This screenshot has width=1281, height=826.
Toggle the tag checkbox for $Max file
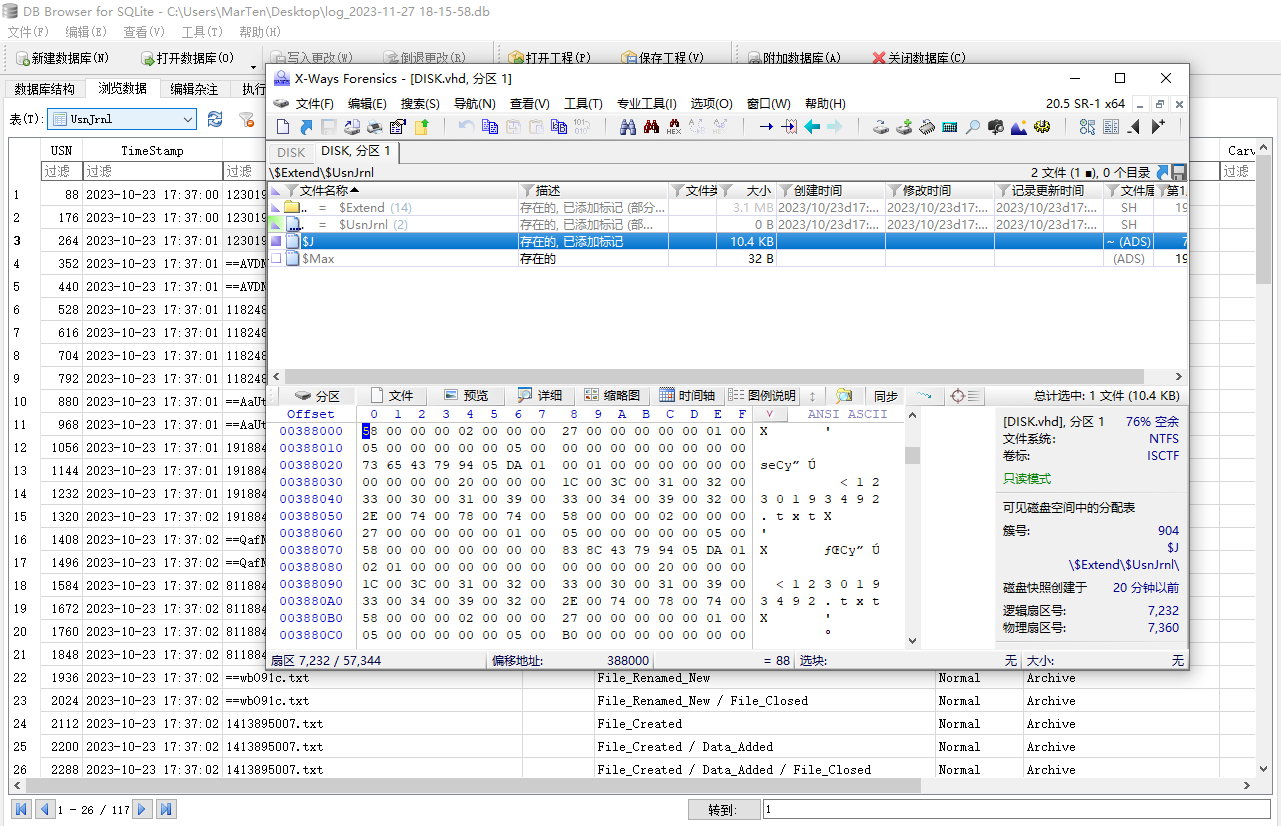tap(277, 258)
